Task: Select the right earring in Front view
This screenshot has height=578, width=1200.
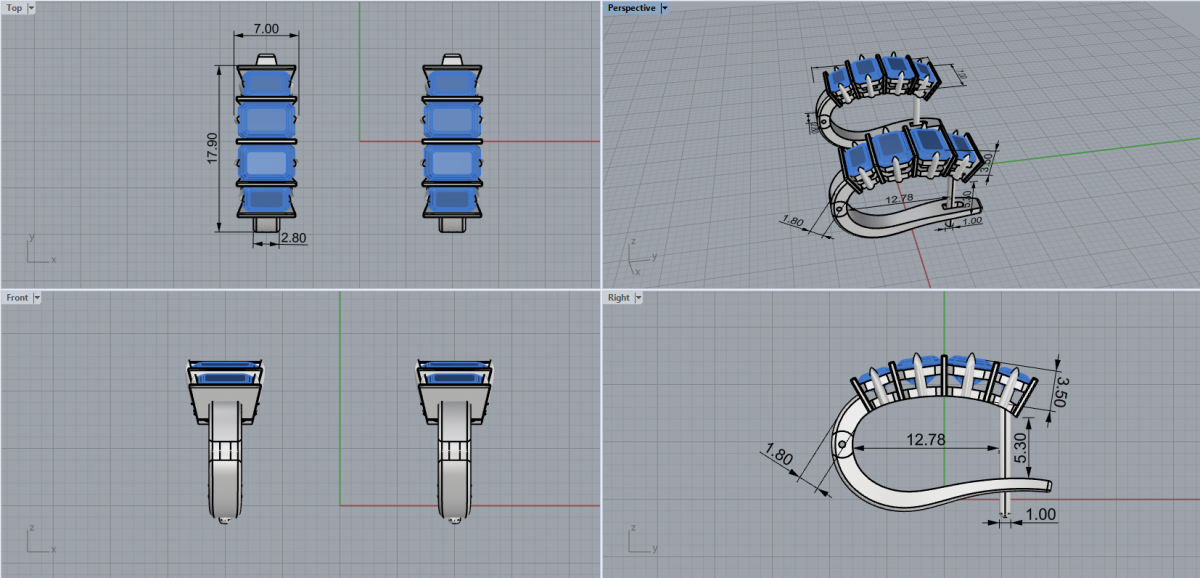Action: (455, 440)
